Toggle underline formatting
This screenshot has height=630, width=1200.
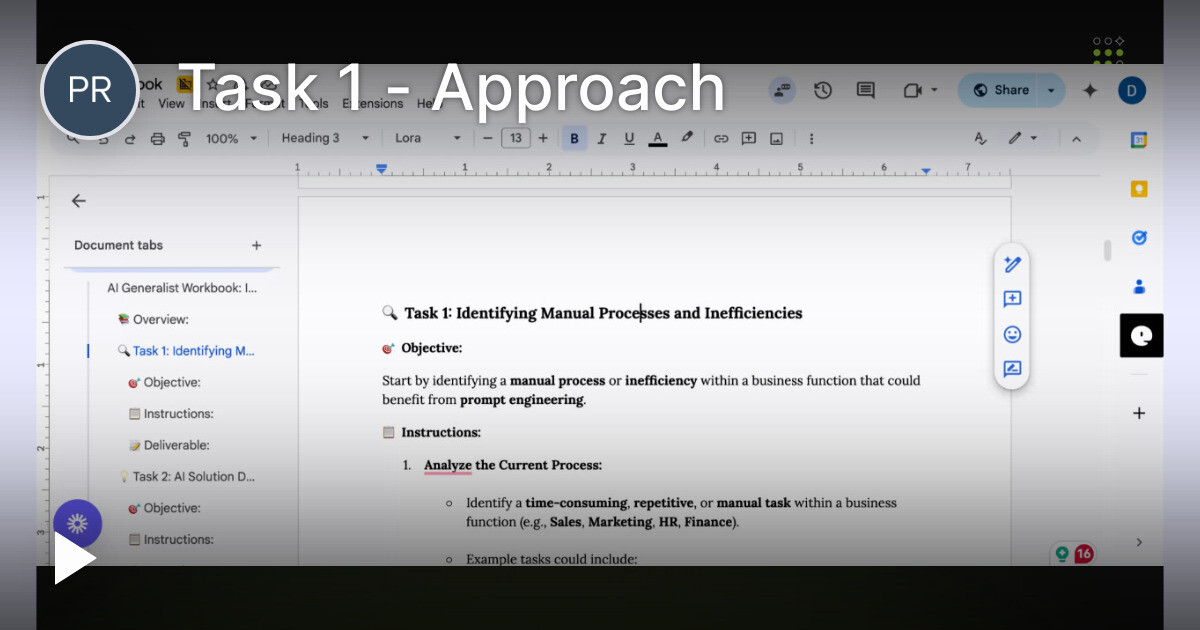point(629,138)
